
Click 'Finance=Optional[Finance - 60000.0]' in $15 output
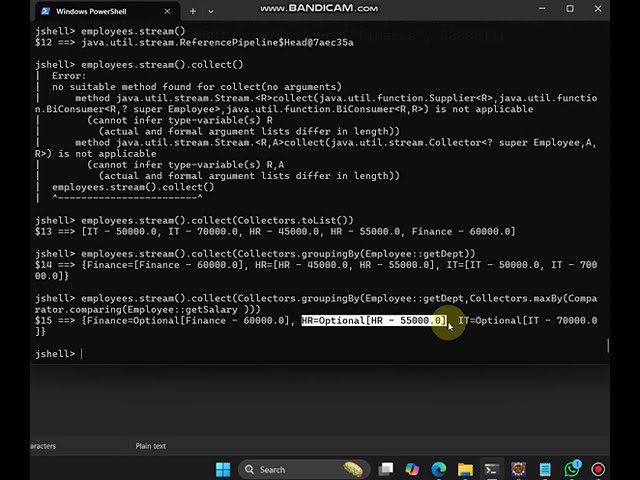[188, 320]
